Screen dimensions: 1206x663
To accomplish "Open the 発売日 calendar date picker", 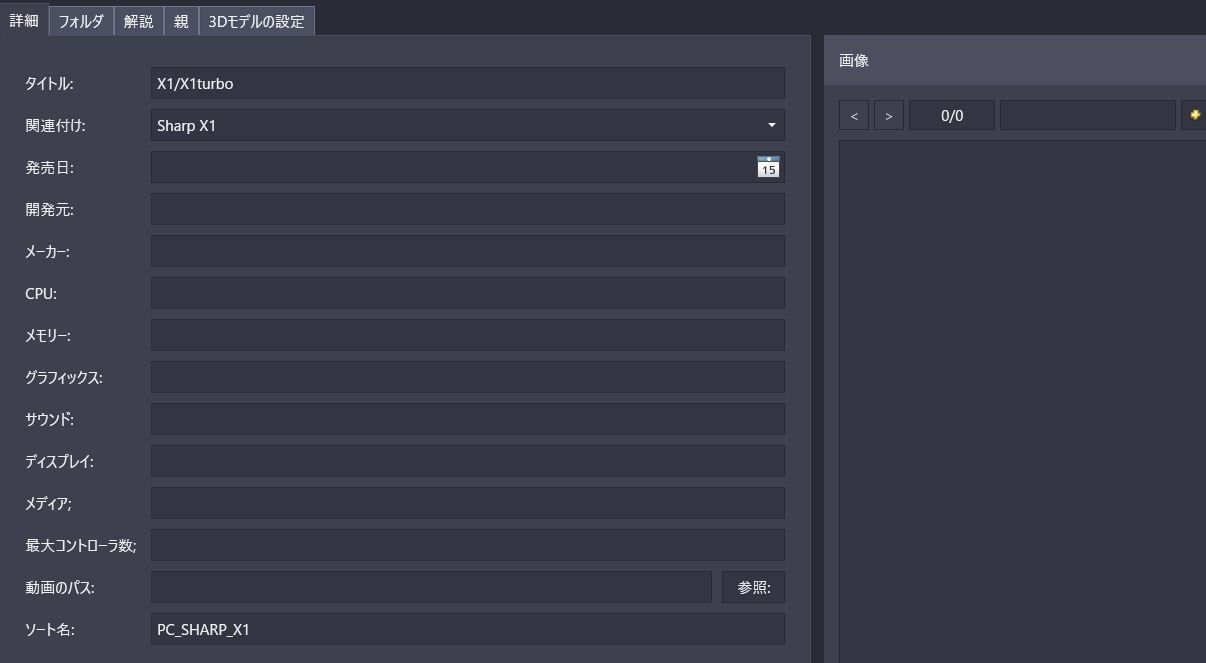I will (767, 167).
